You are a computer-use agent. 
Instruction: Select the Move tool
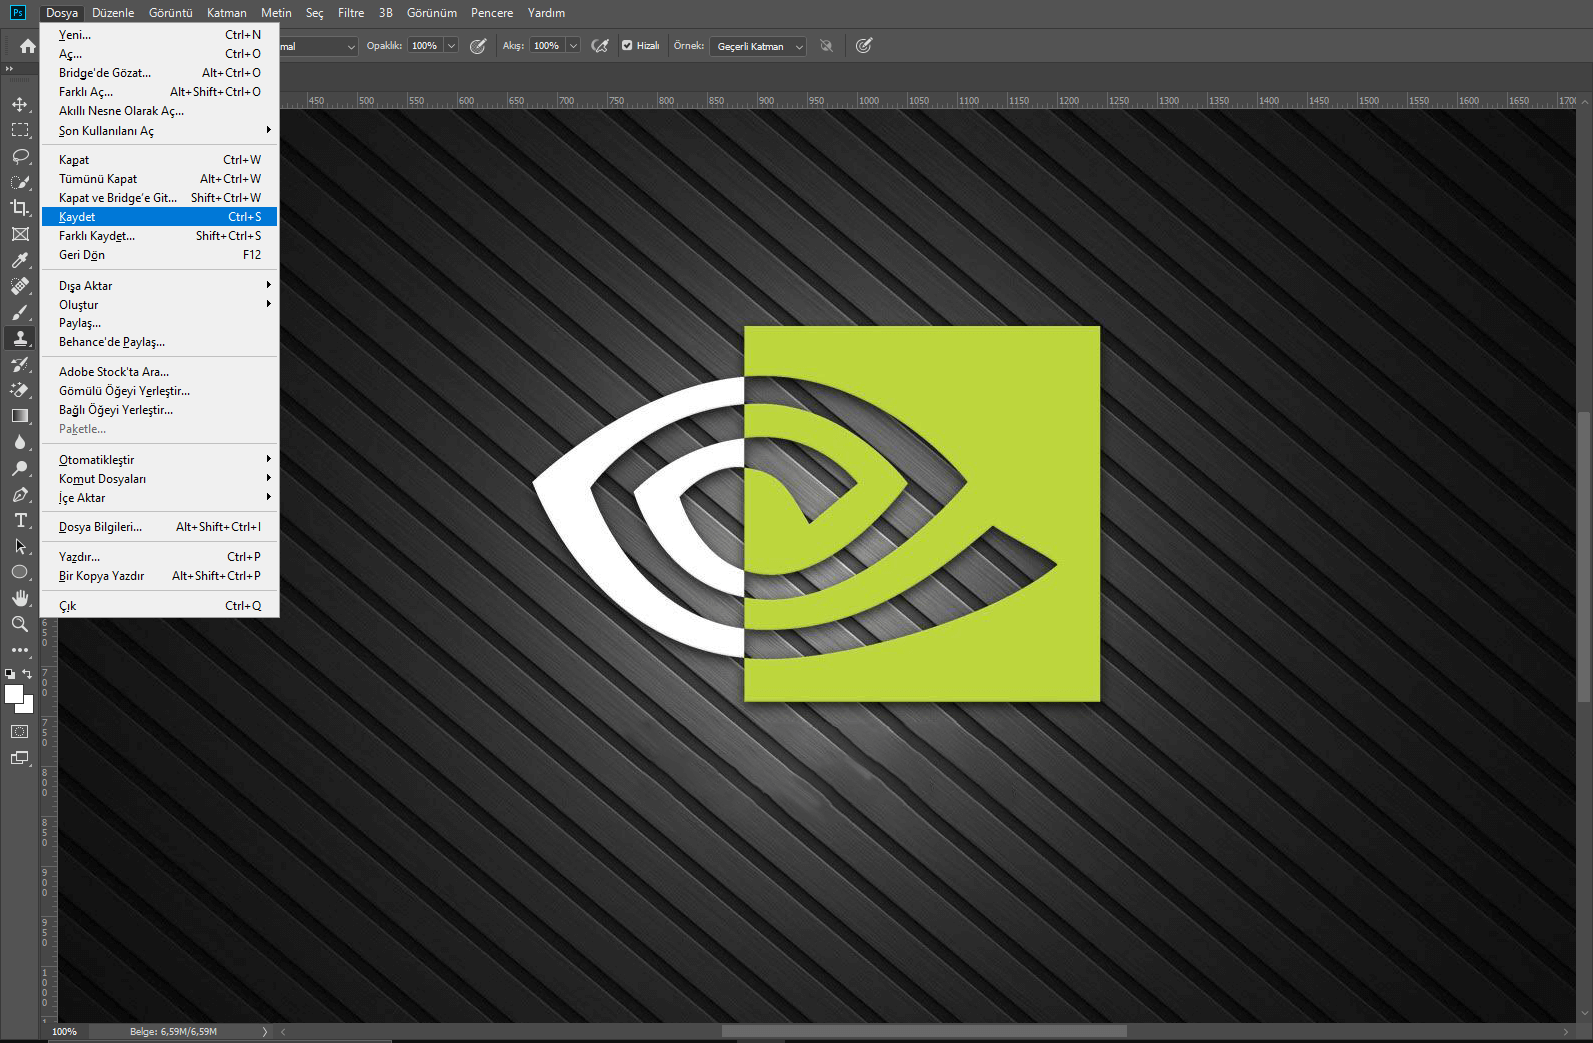coord(20,104)
